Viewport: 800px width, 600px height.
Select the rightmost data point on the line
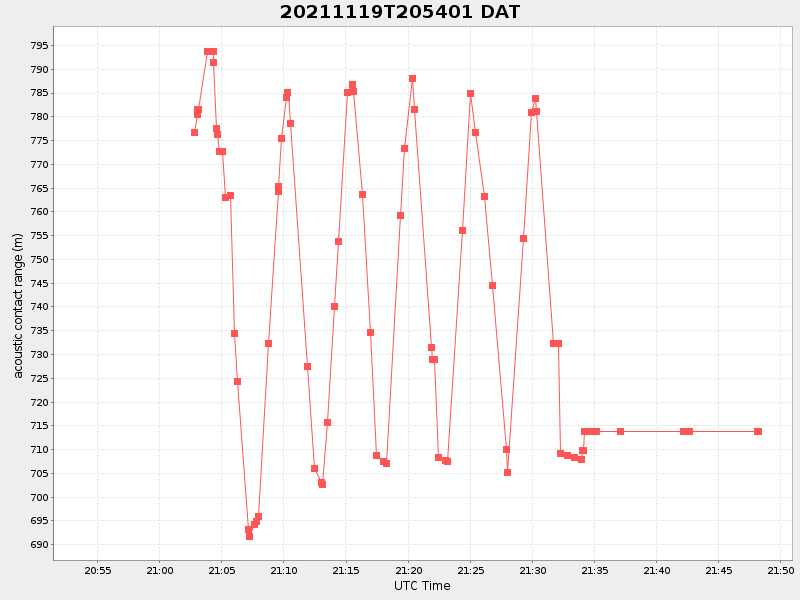coord(758,431)
